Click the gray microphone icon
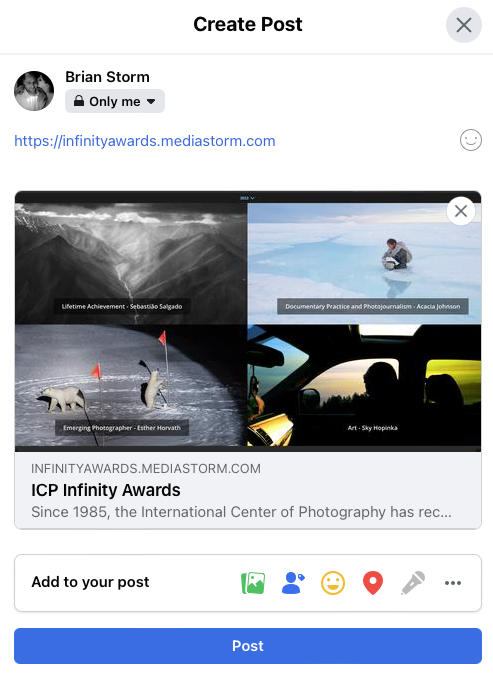Screen dimensions: 493x674 point(413,583)
